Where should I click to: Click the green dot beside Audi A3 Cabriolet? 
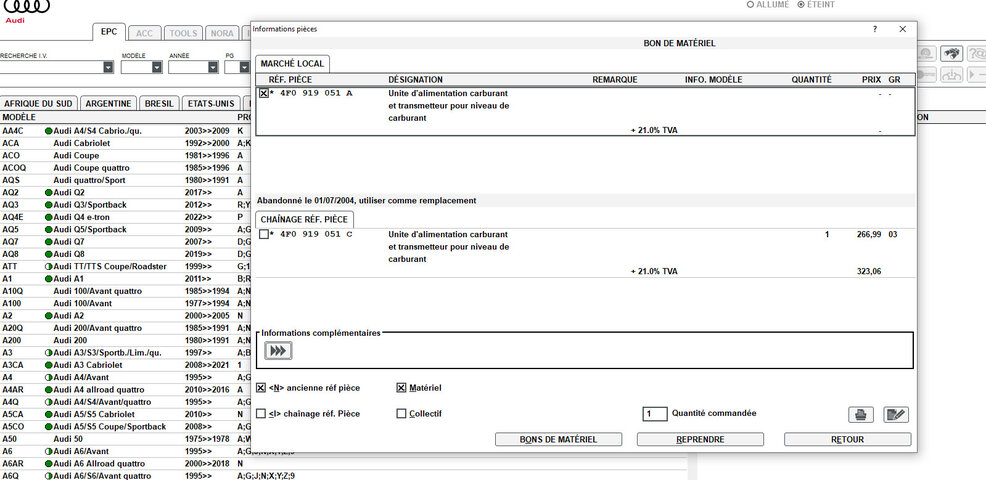click(48, 366)
